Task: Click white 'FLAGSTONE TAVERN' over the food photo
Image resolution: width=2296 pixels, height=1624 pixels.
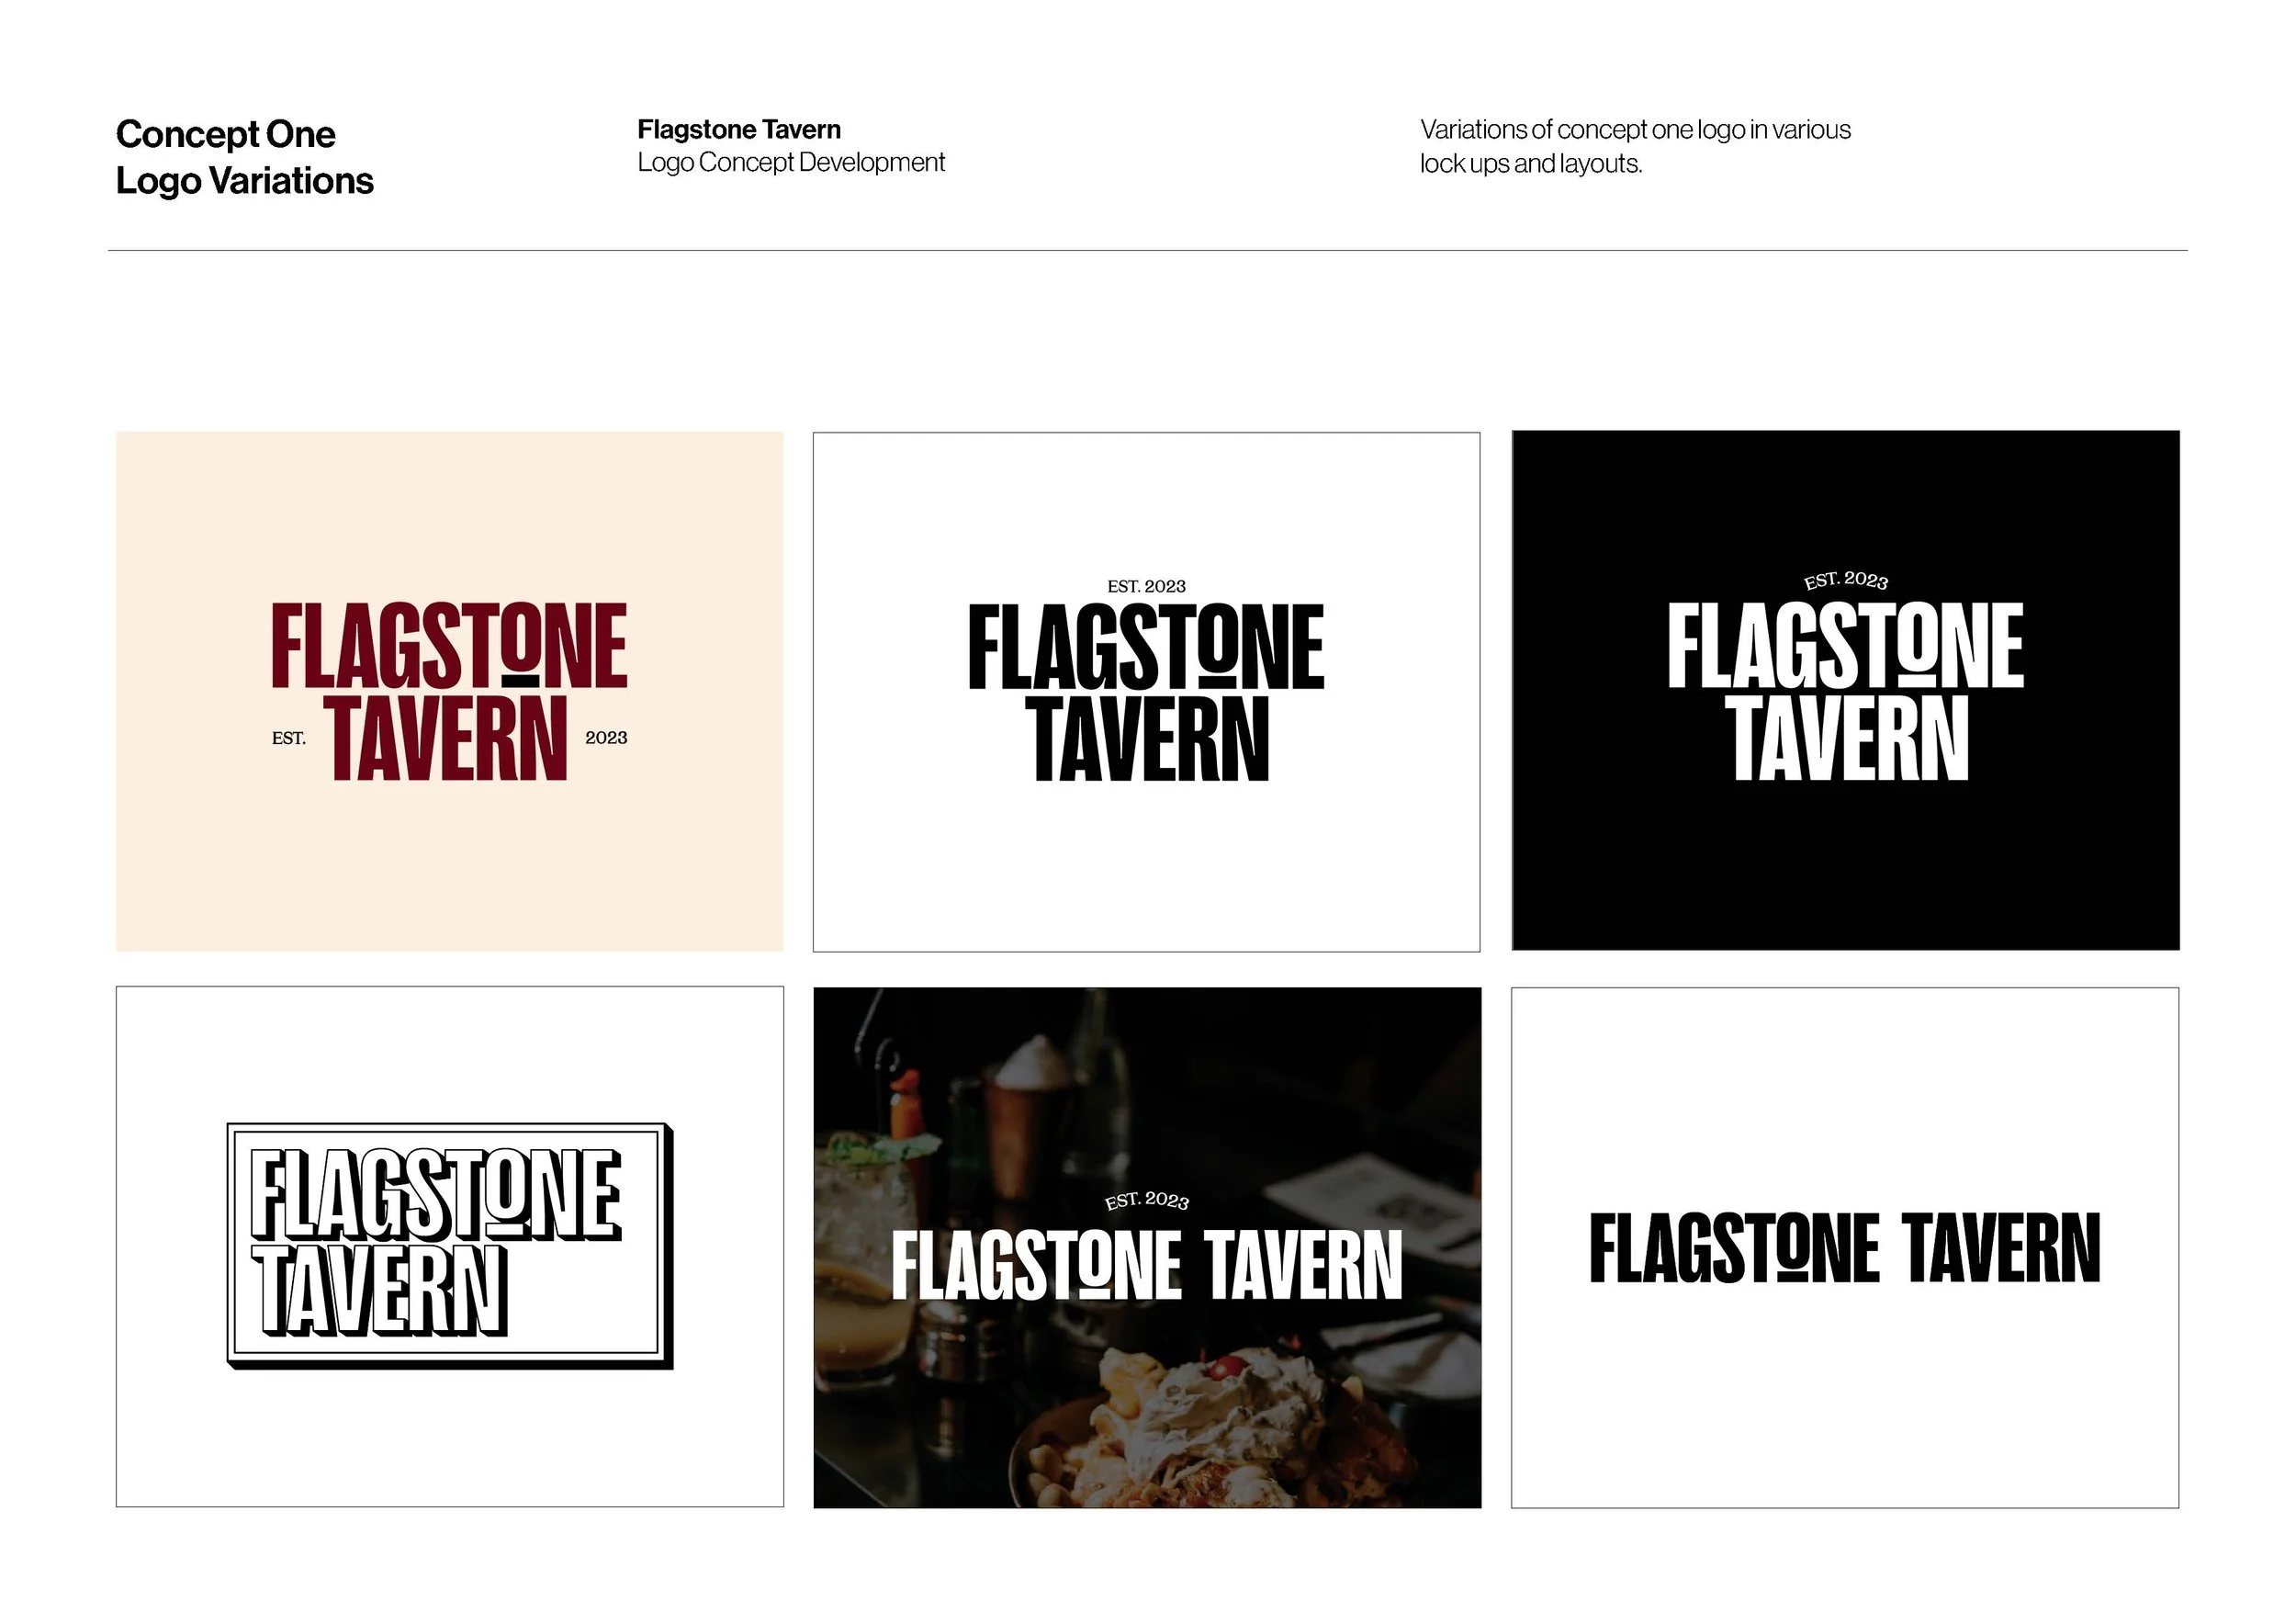Action: (1146, 1265)
